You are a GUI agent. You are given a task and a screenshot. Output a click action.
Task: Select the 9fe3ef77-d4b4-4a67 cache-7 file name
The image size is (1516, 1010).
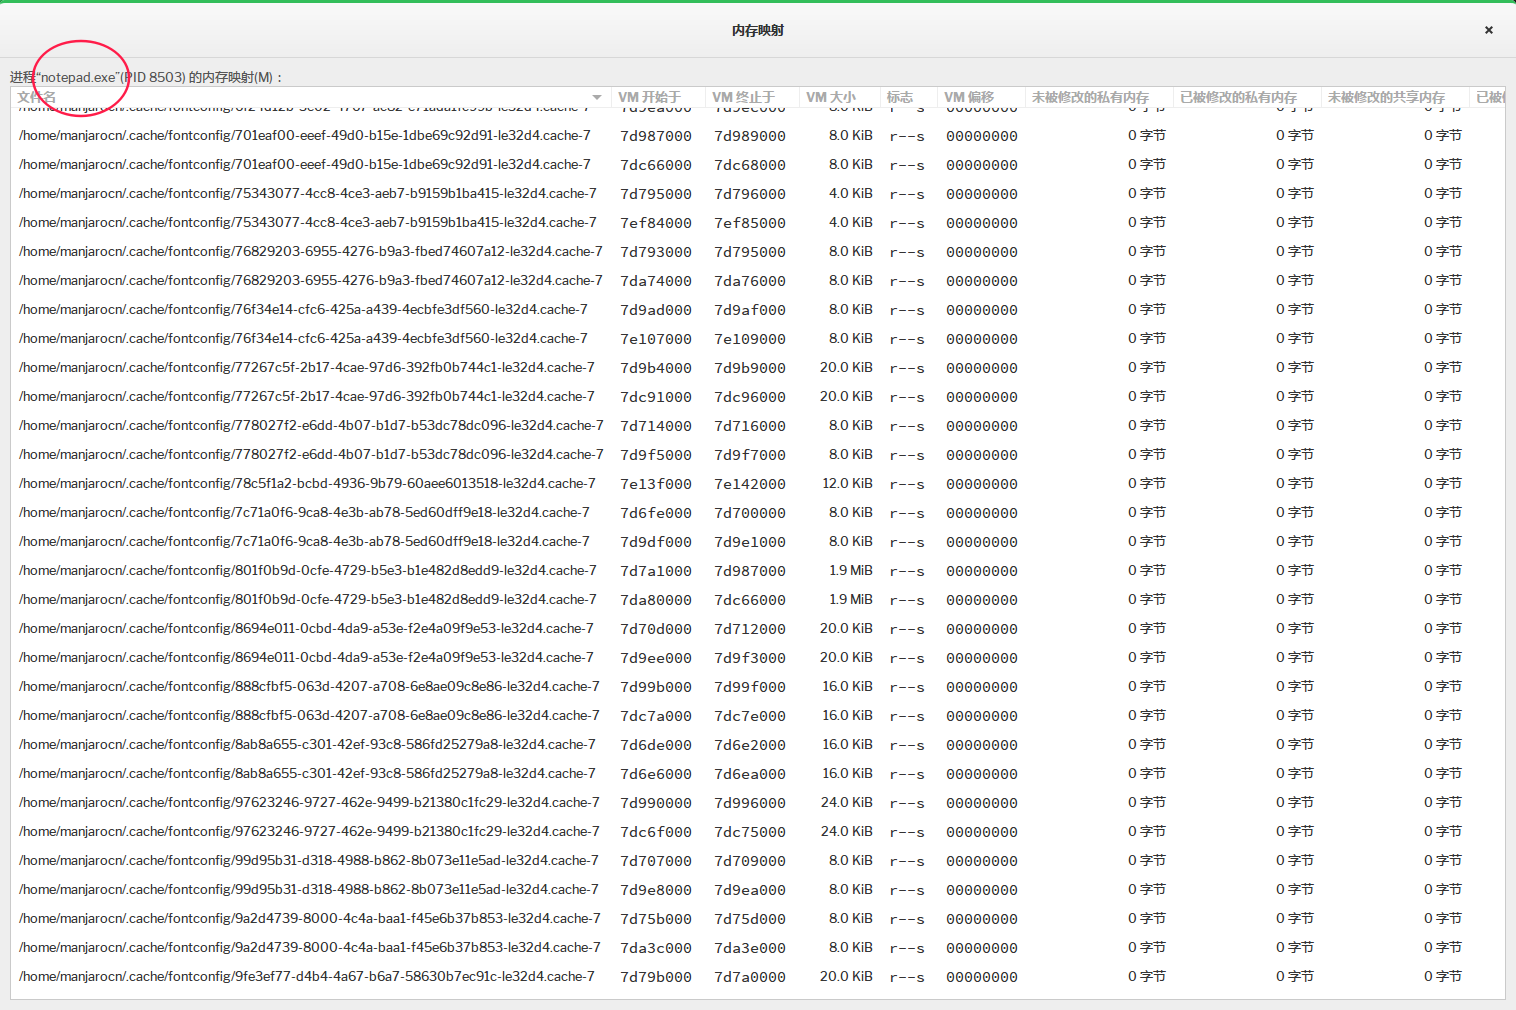(306, 976)
